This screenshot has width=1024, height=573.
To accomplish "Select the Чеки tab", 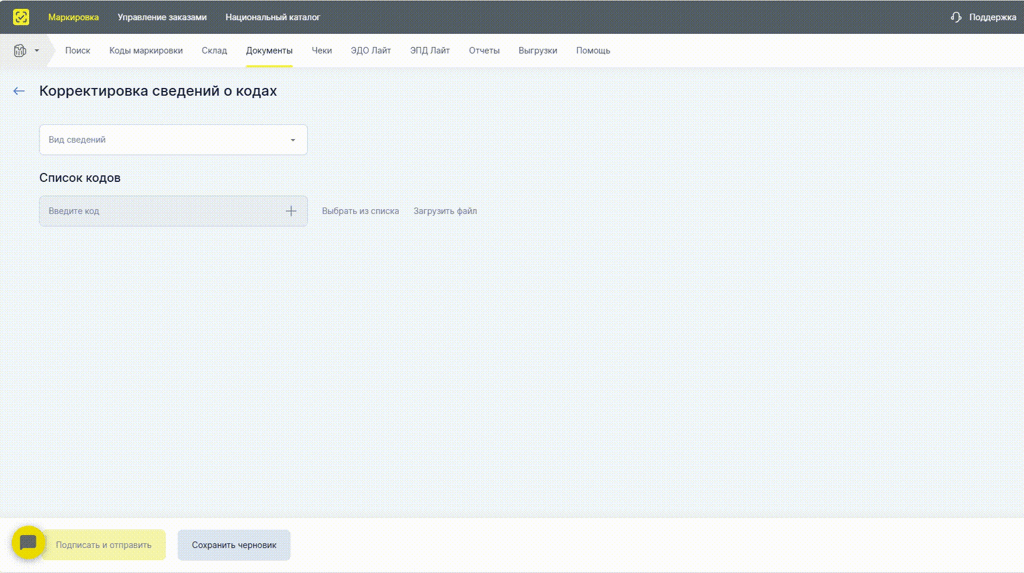I will pyautogui.click(x=321, y=51).
